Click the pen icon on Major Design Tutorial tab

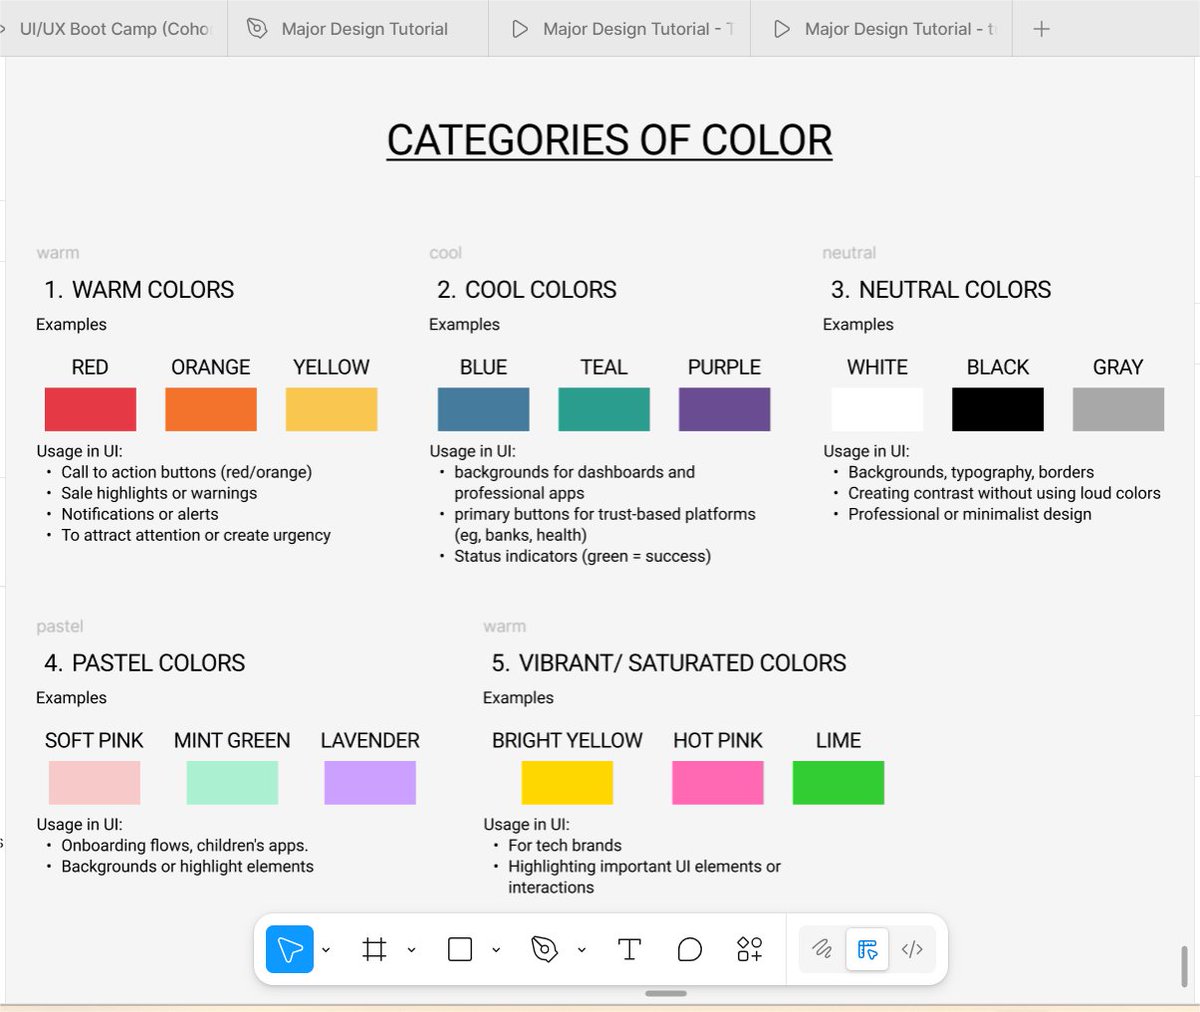pyautogui.click(x=257, y=29)
